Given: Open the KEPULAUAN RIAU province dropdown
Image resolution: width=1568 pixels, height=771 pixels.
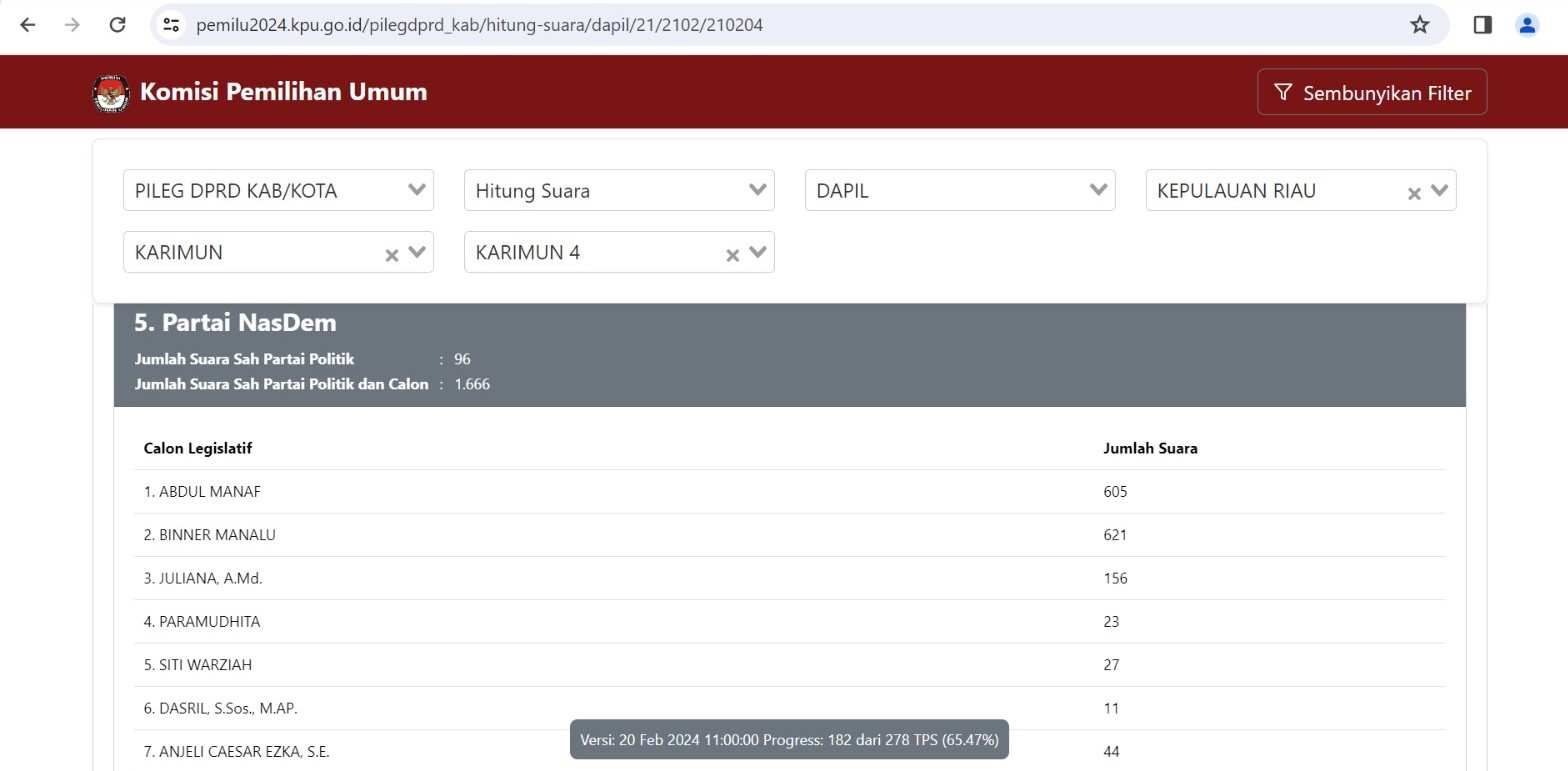Looking at the screenshot, I should click(x=1440, y=190).
